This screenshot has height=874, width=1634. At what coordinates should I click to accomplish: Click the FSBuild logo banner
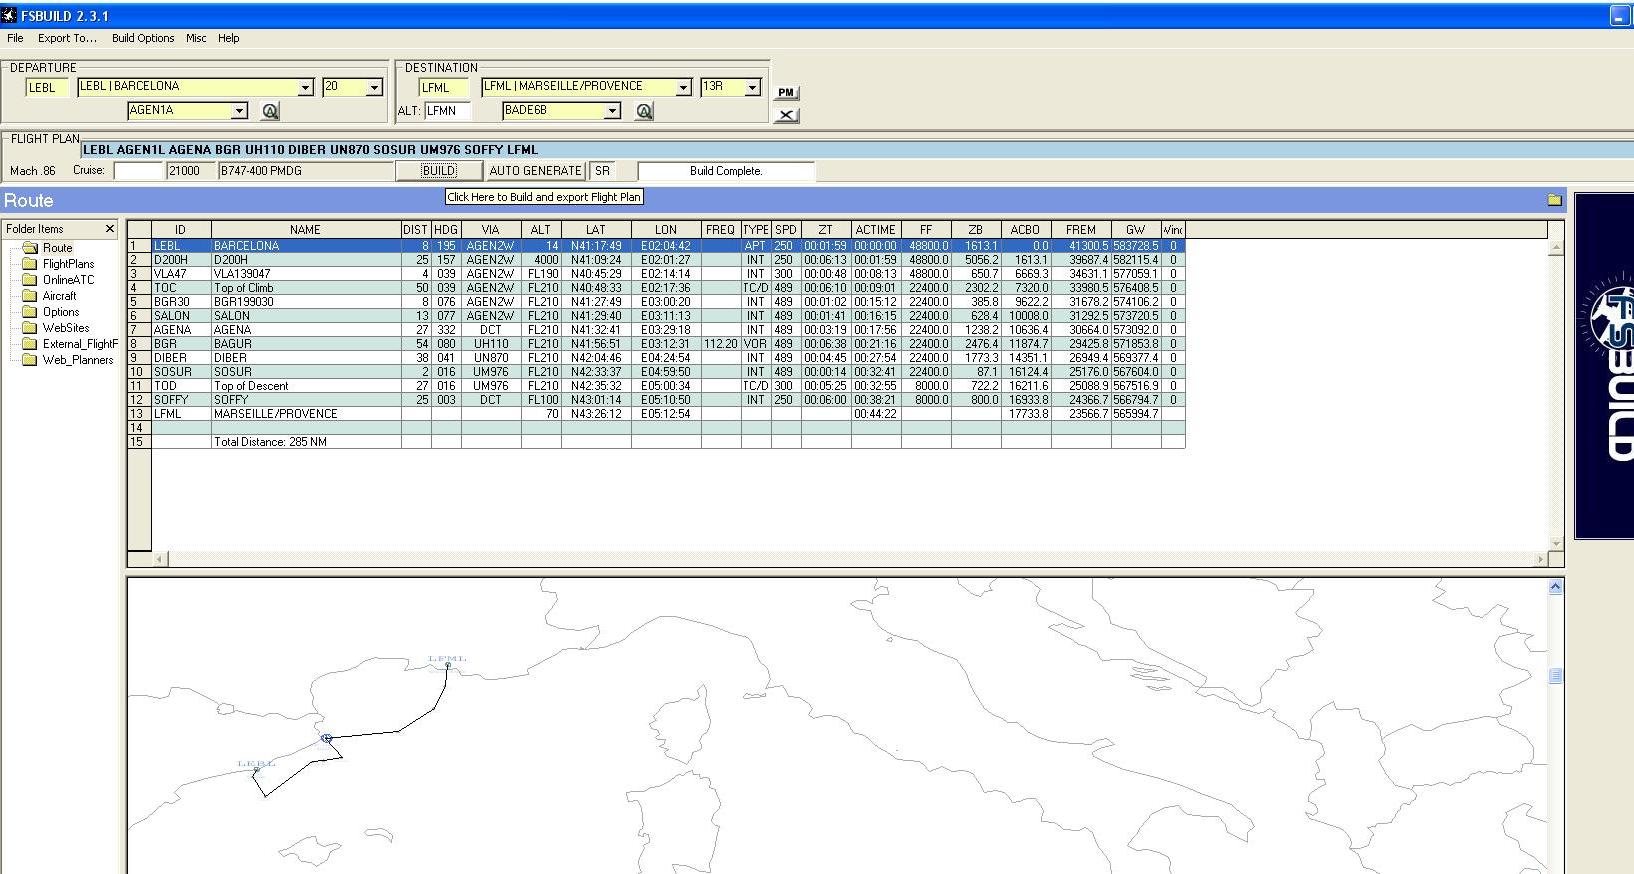click(x=1605, y=366)
